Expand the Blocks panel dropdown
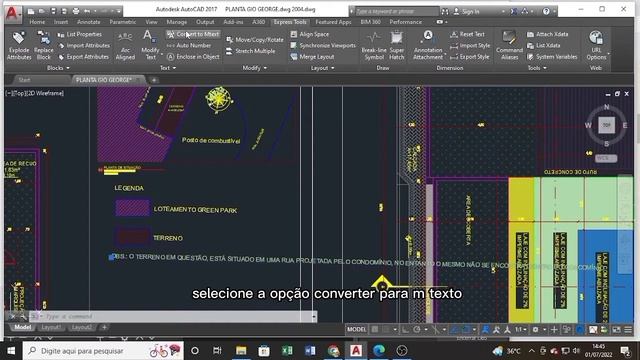The image size is (640, 360). (58, 68)
